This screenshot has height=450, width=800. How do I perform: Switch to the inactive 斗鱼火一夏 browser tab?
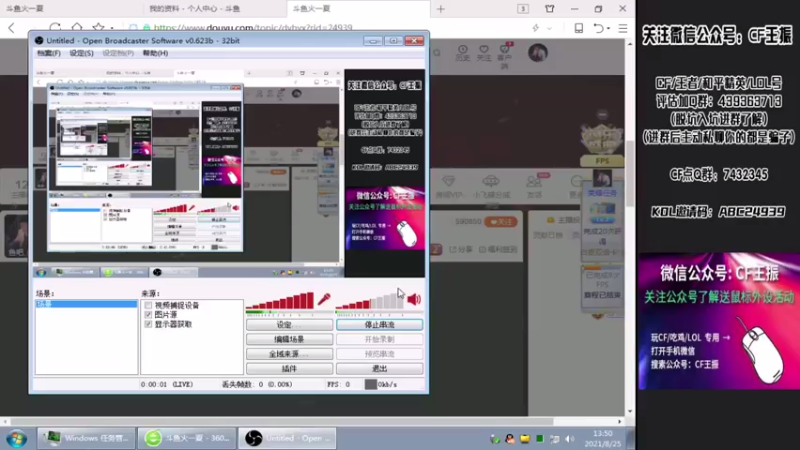(x=71, y=9)
